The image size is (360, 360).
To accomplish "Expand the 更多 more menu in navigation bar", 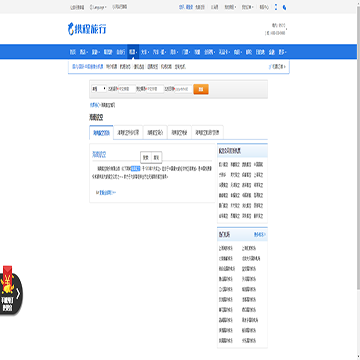I will tap(283, 52).
